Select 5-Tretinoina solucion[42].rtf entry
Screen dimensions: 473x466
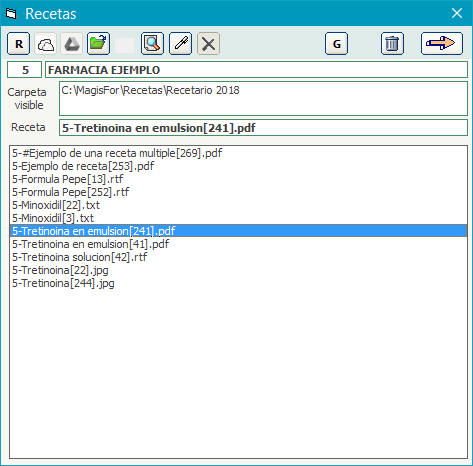coord(80,257)
